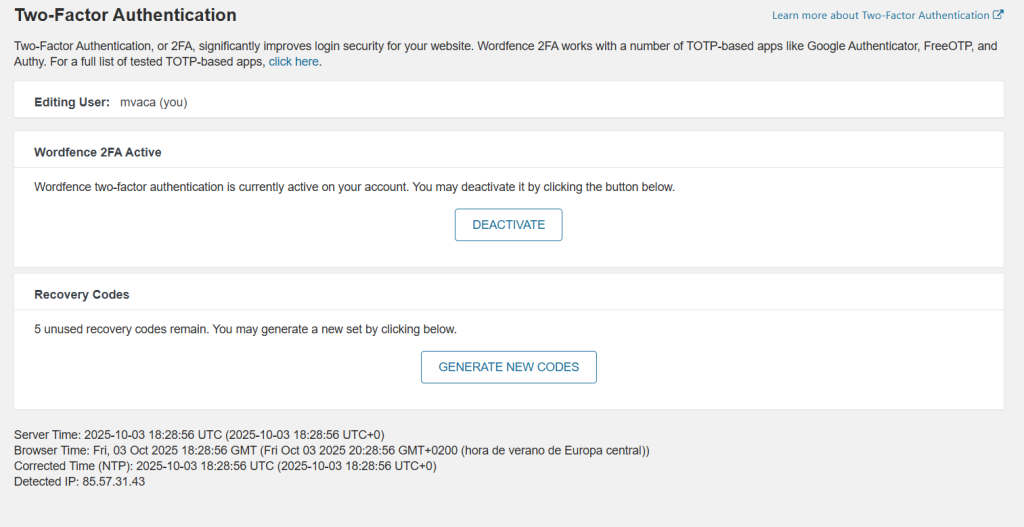Select the Two-Factor Authentication page heading
Screen dimensions: 1024x527
[125, 16]
